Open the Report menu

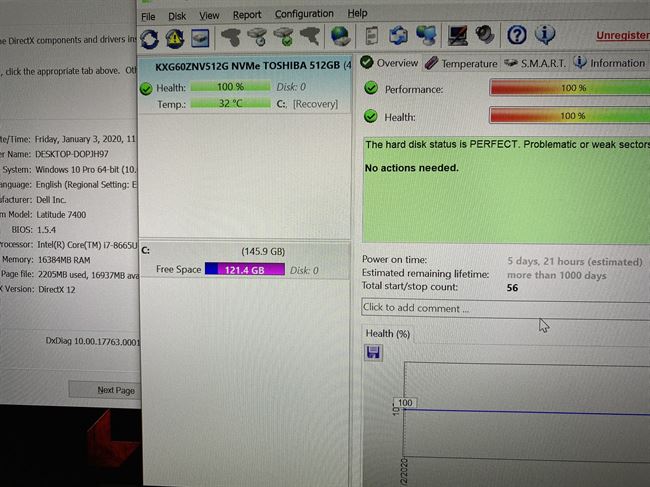[x=247, y=15]
